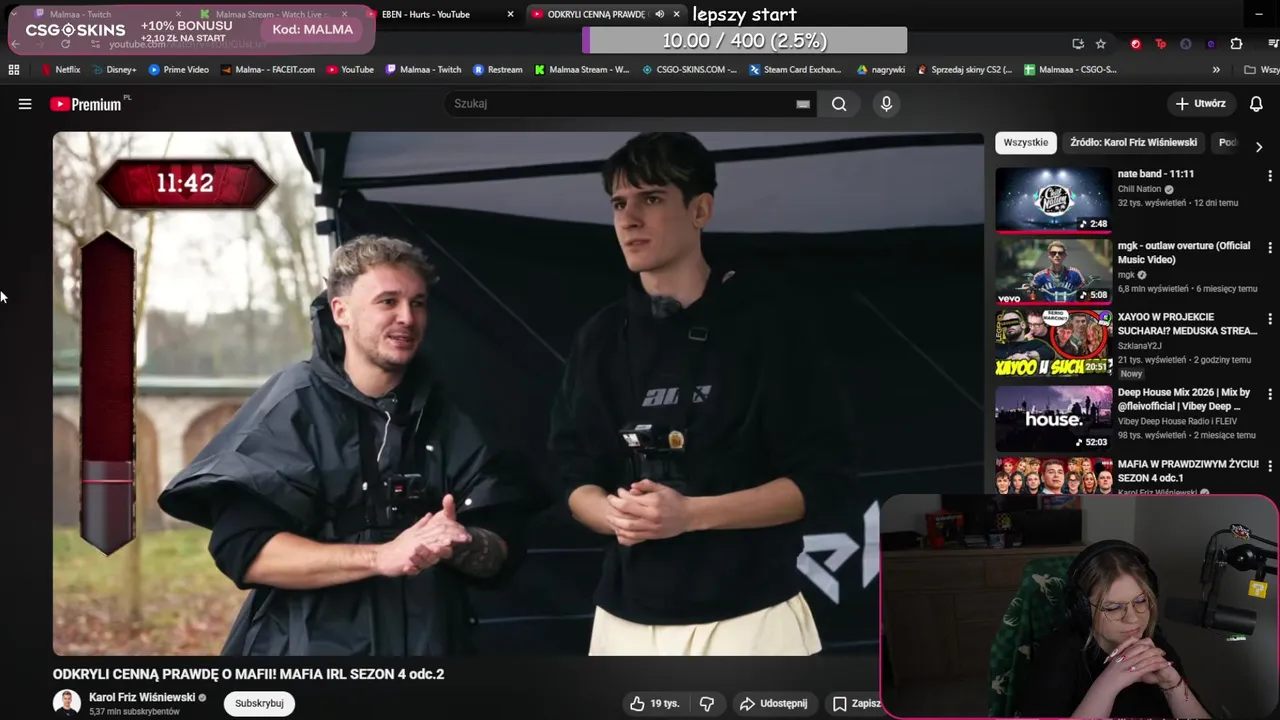
Task: Like the video with 19 tys. thumbs up
Action: coord(654,704)
